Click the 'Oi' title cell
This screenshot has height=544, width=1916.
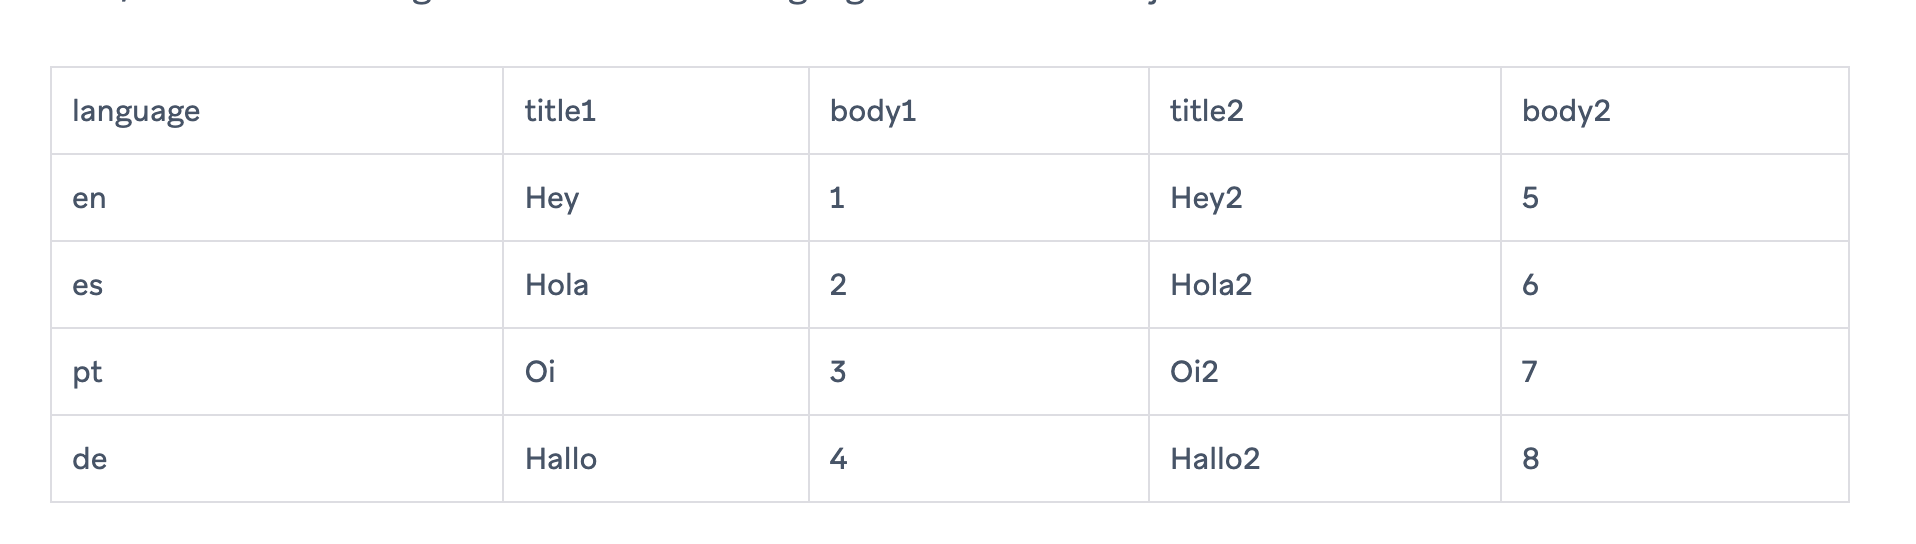pyautogui.click(x=540, y=372)
